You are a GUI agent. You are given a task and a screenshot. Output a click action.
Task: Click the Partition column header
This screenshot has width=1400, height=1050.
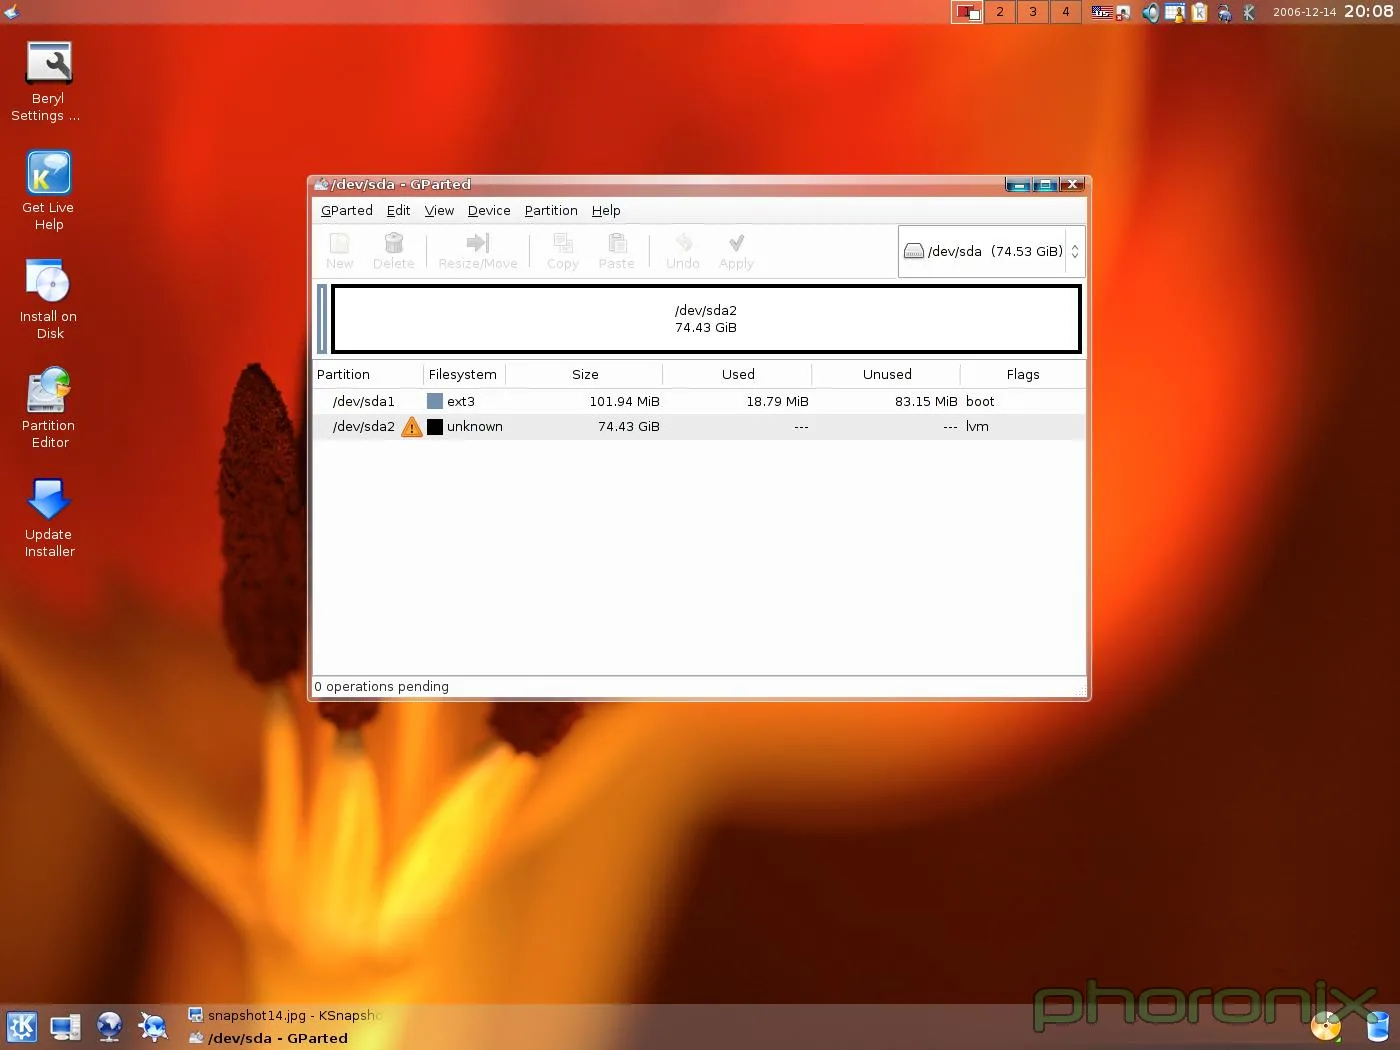click(x=368, y=374)
